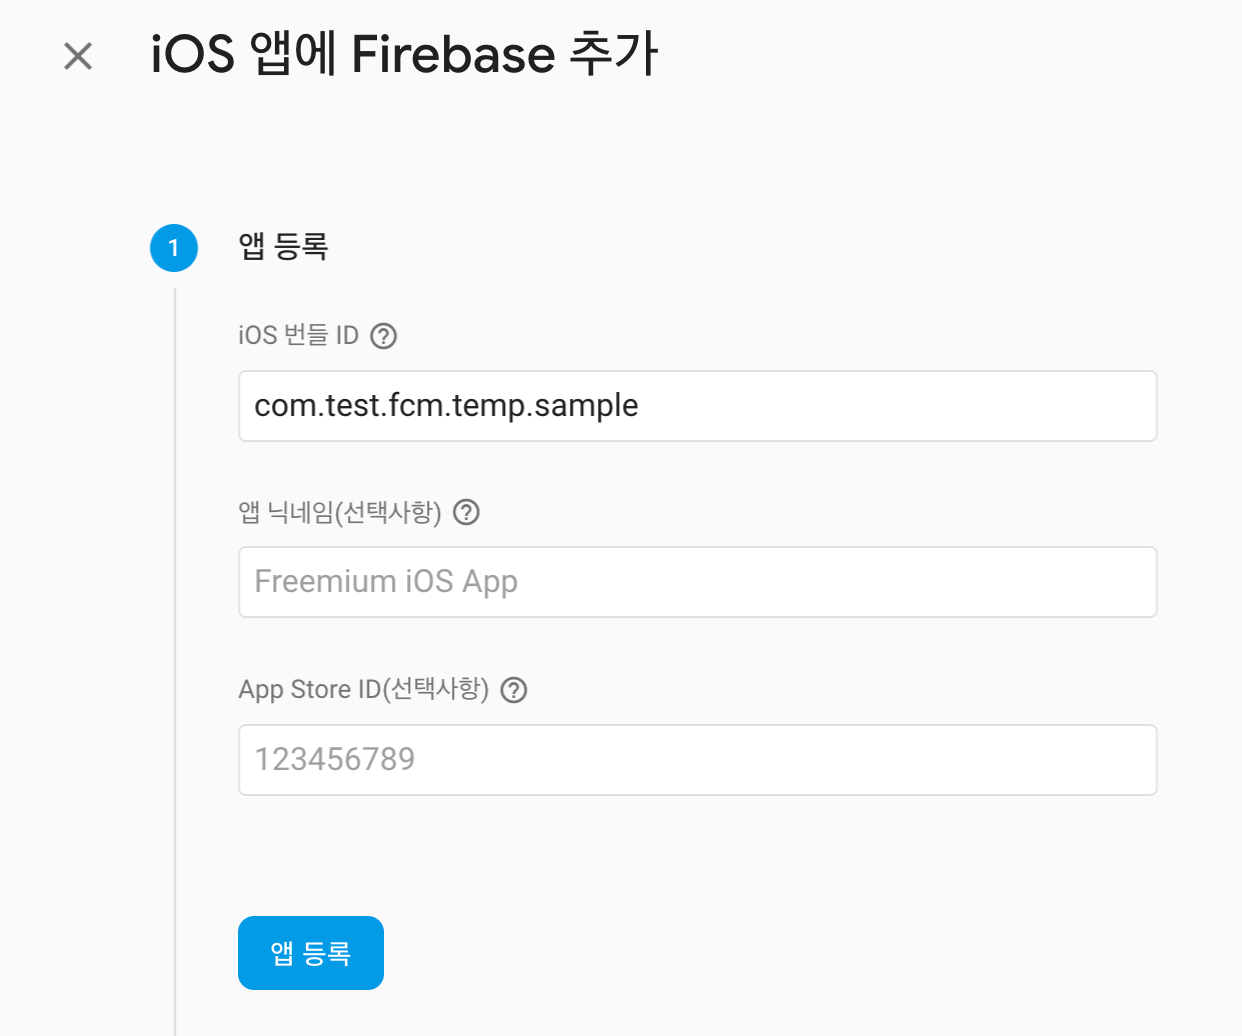Click the 앱 닉네임(선택사항) label
This screenshot has width=1242, height=1036.
point(340,513)
